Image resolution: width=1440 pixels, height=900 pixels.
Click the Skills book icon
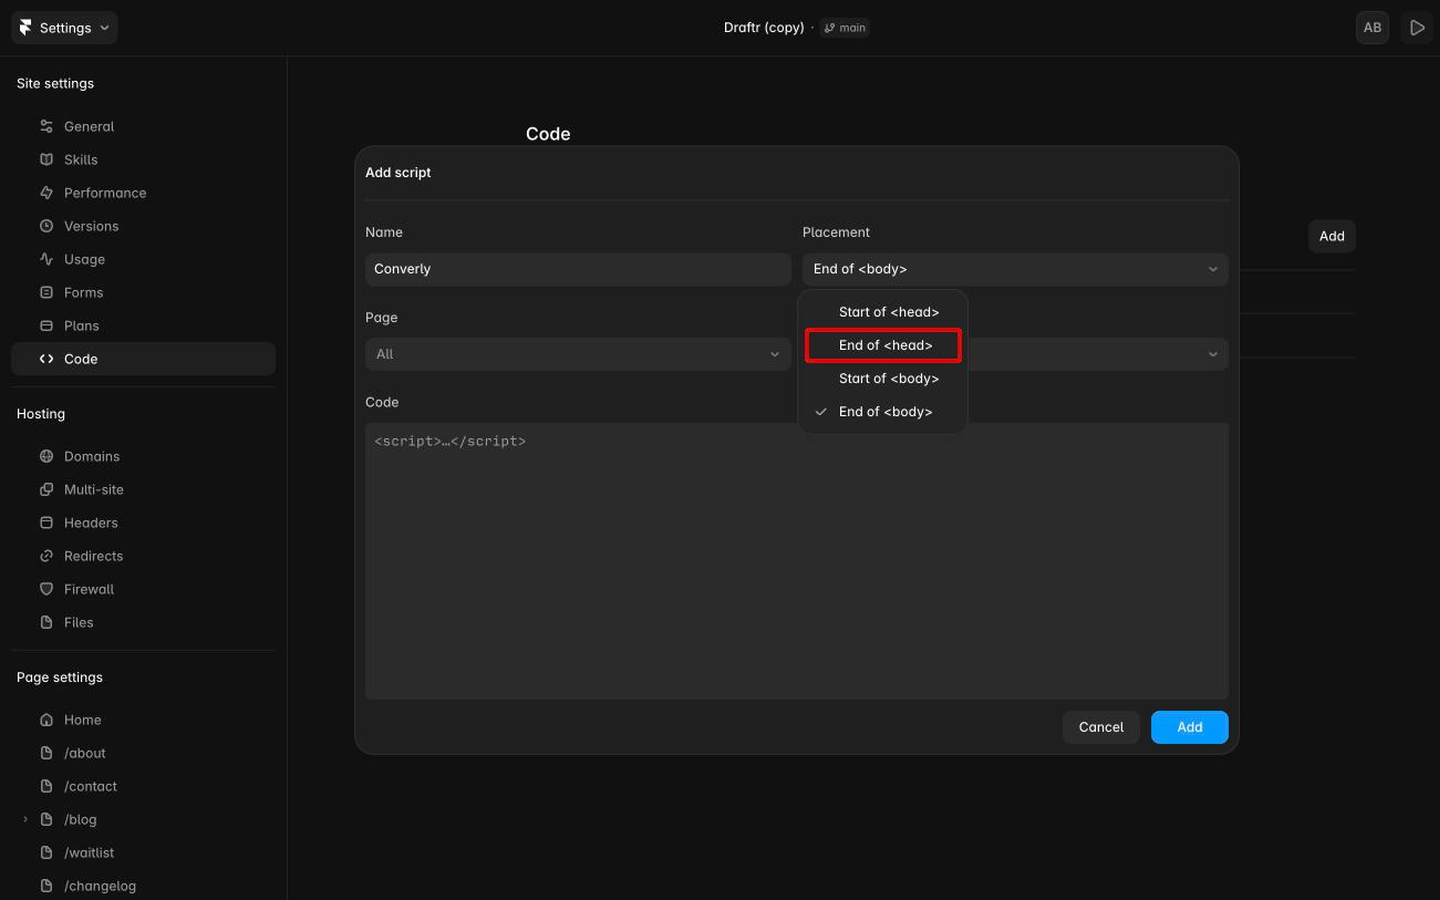coord(46,159)
